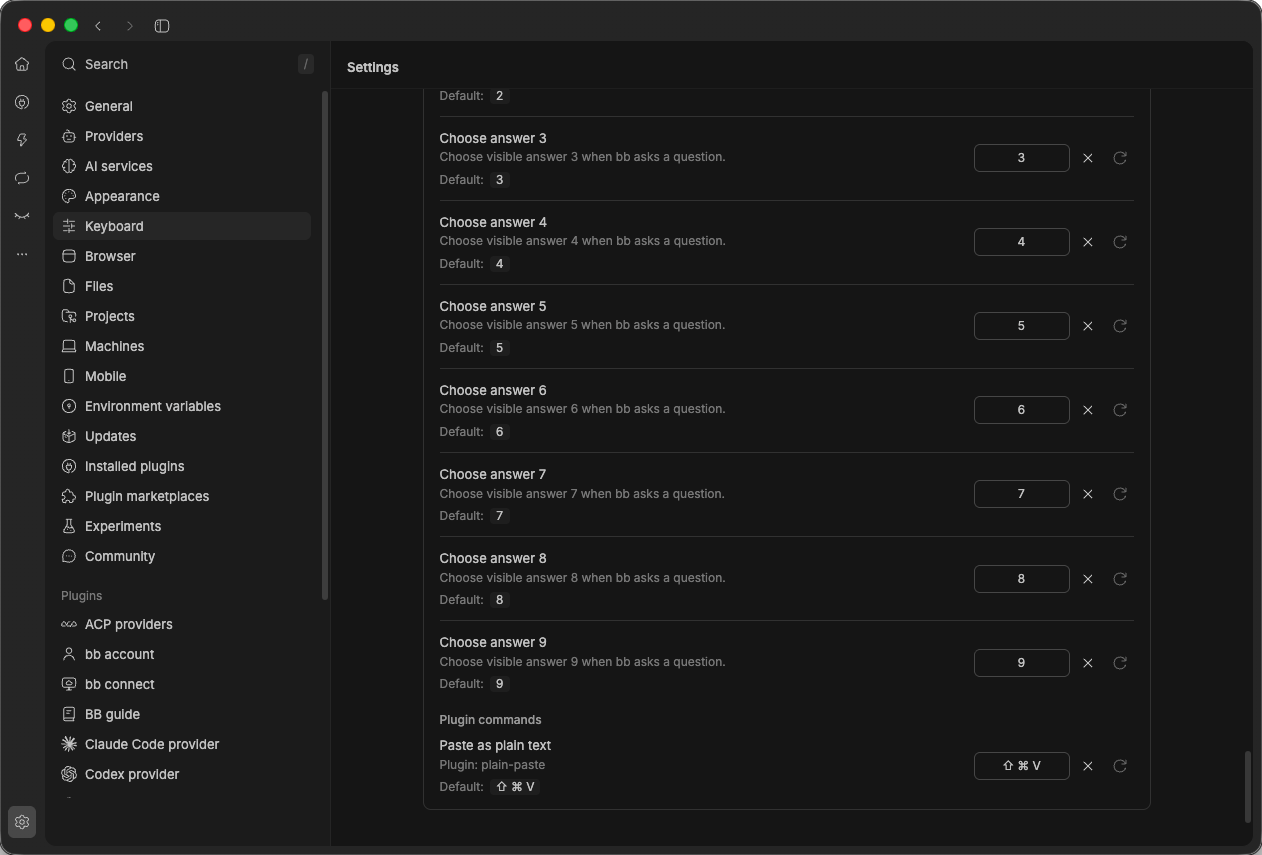
Task: Clear the Choose answer 4 shortcut
Action: point(1088,242)
